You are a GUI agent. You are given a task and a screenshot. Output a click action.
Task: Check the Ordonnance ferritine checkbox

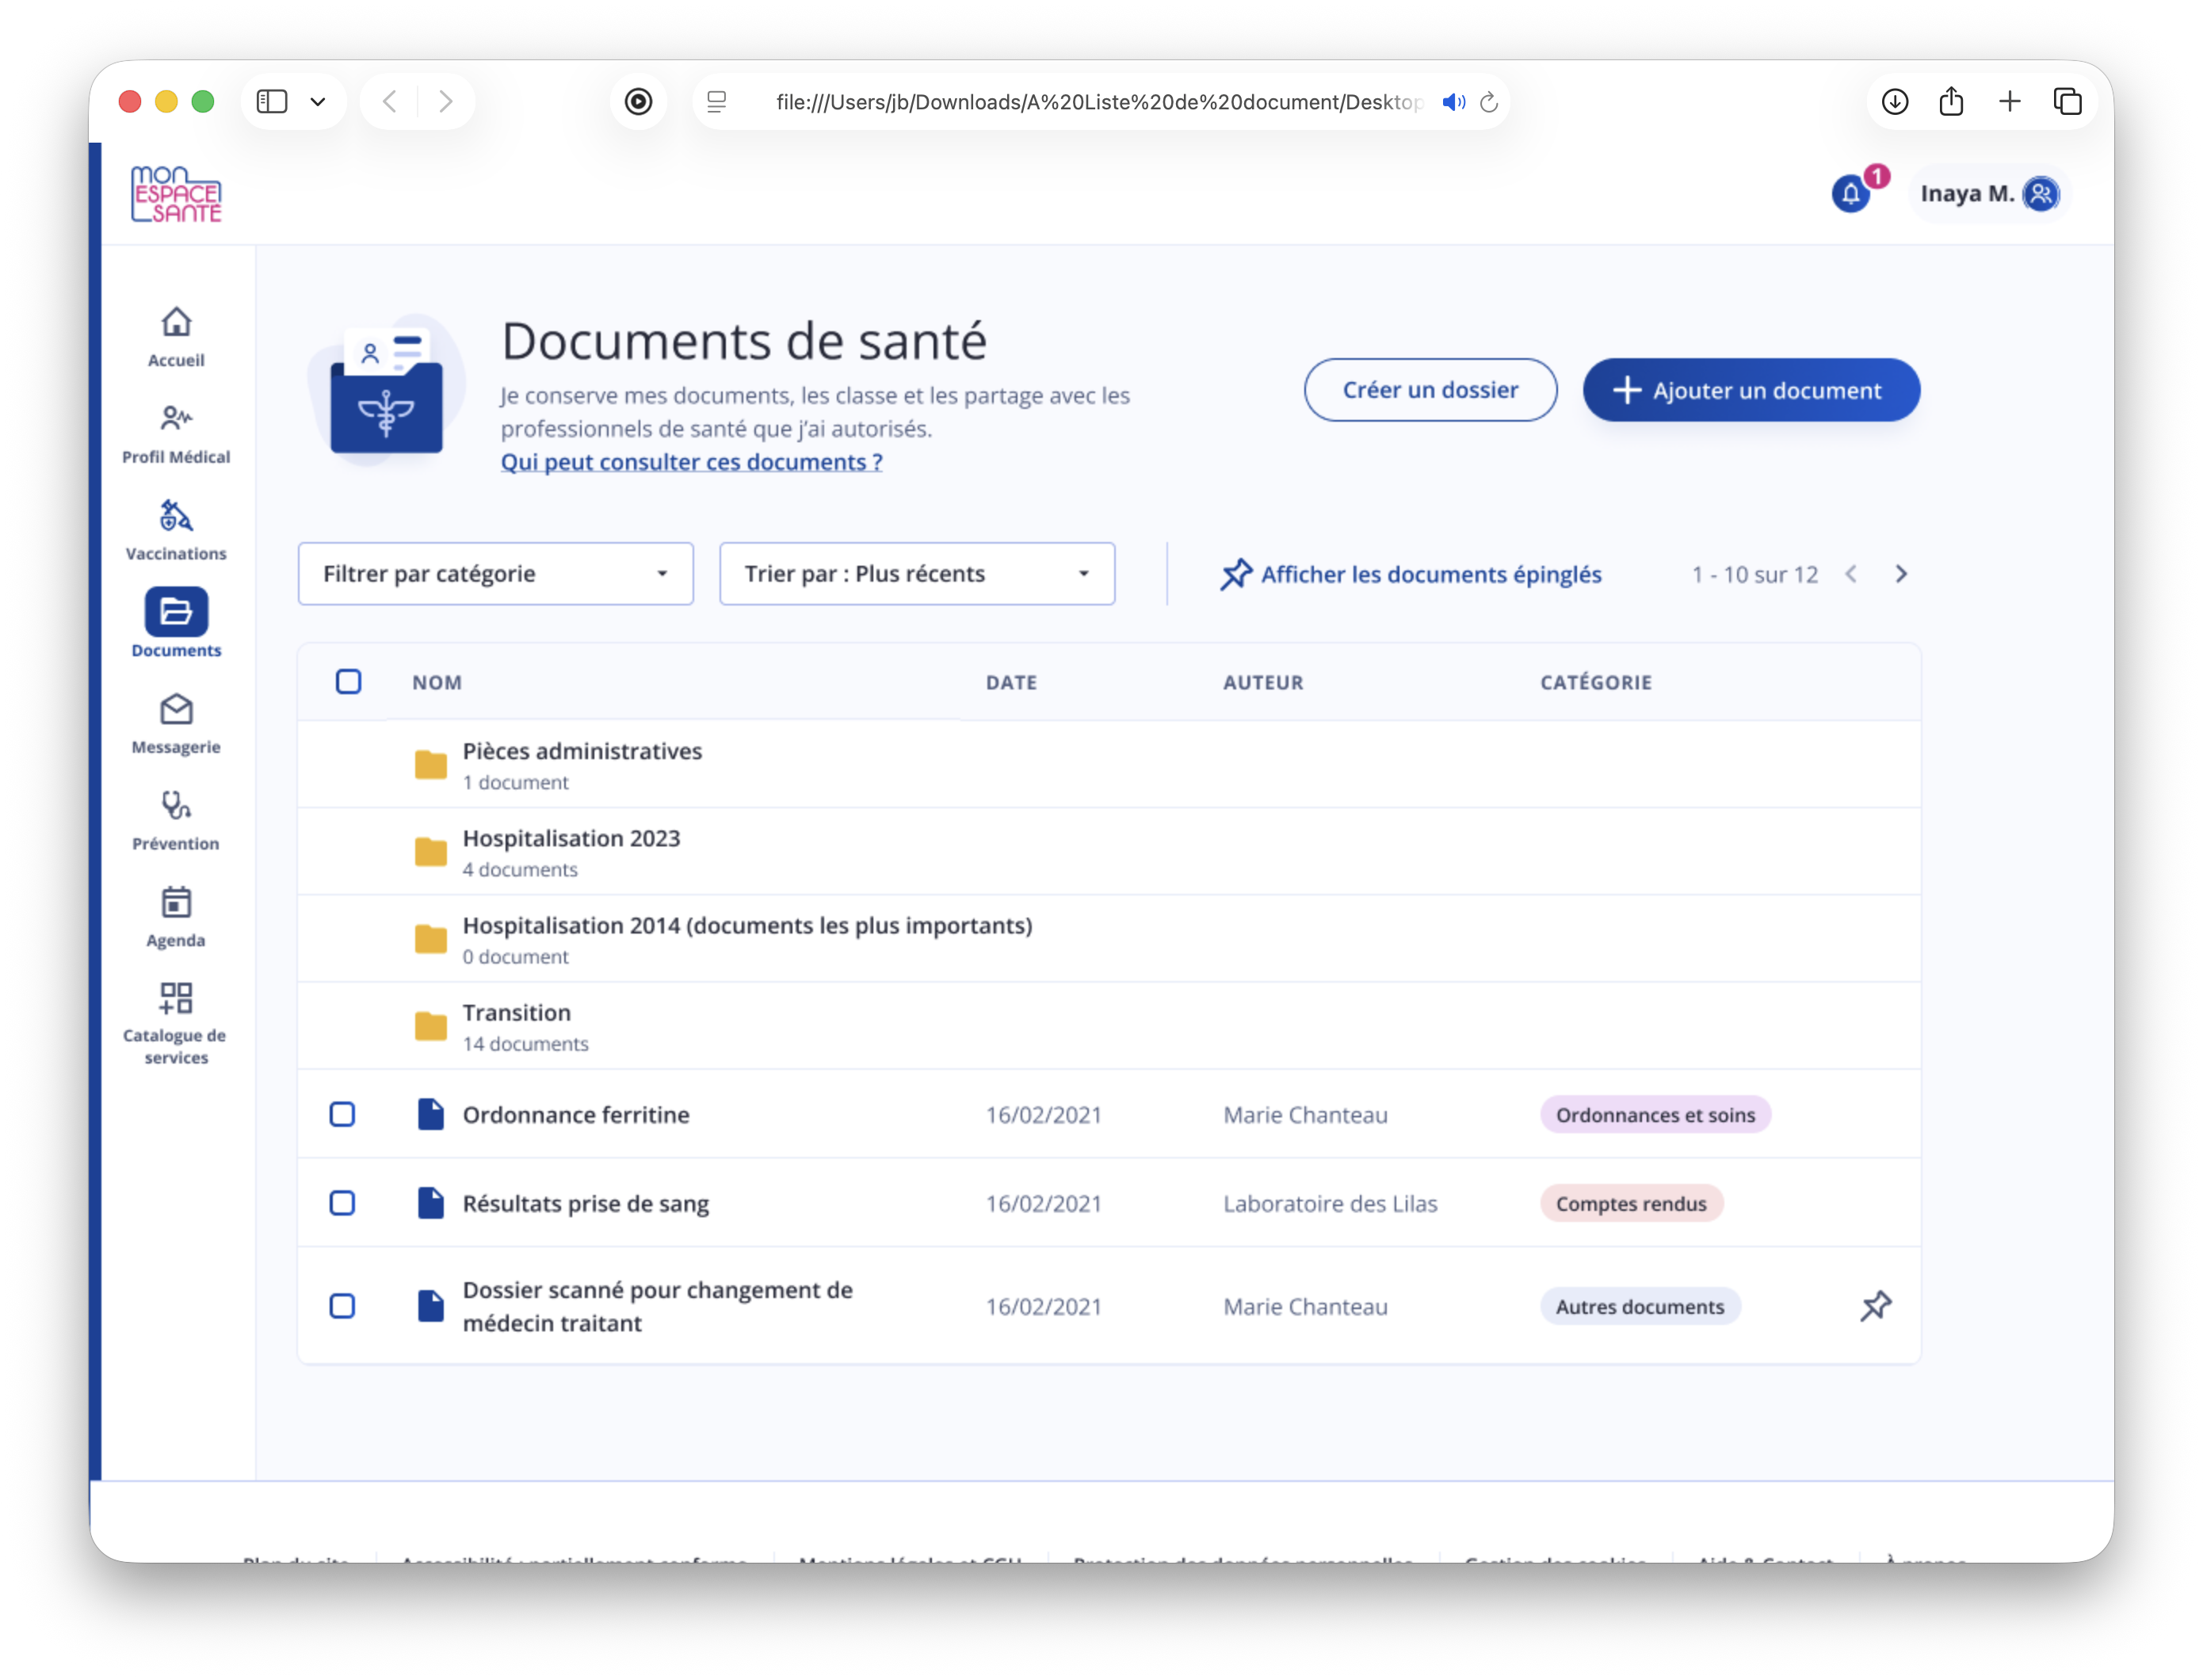342,1114
